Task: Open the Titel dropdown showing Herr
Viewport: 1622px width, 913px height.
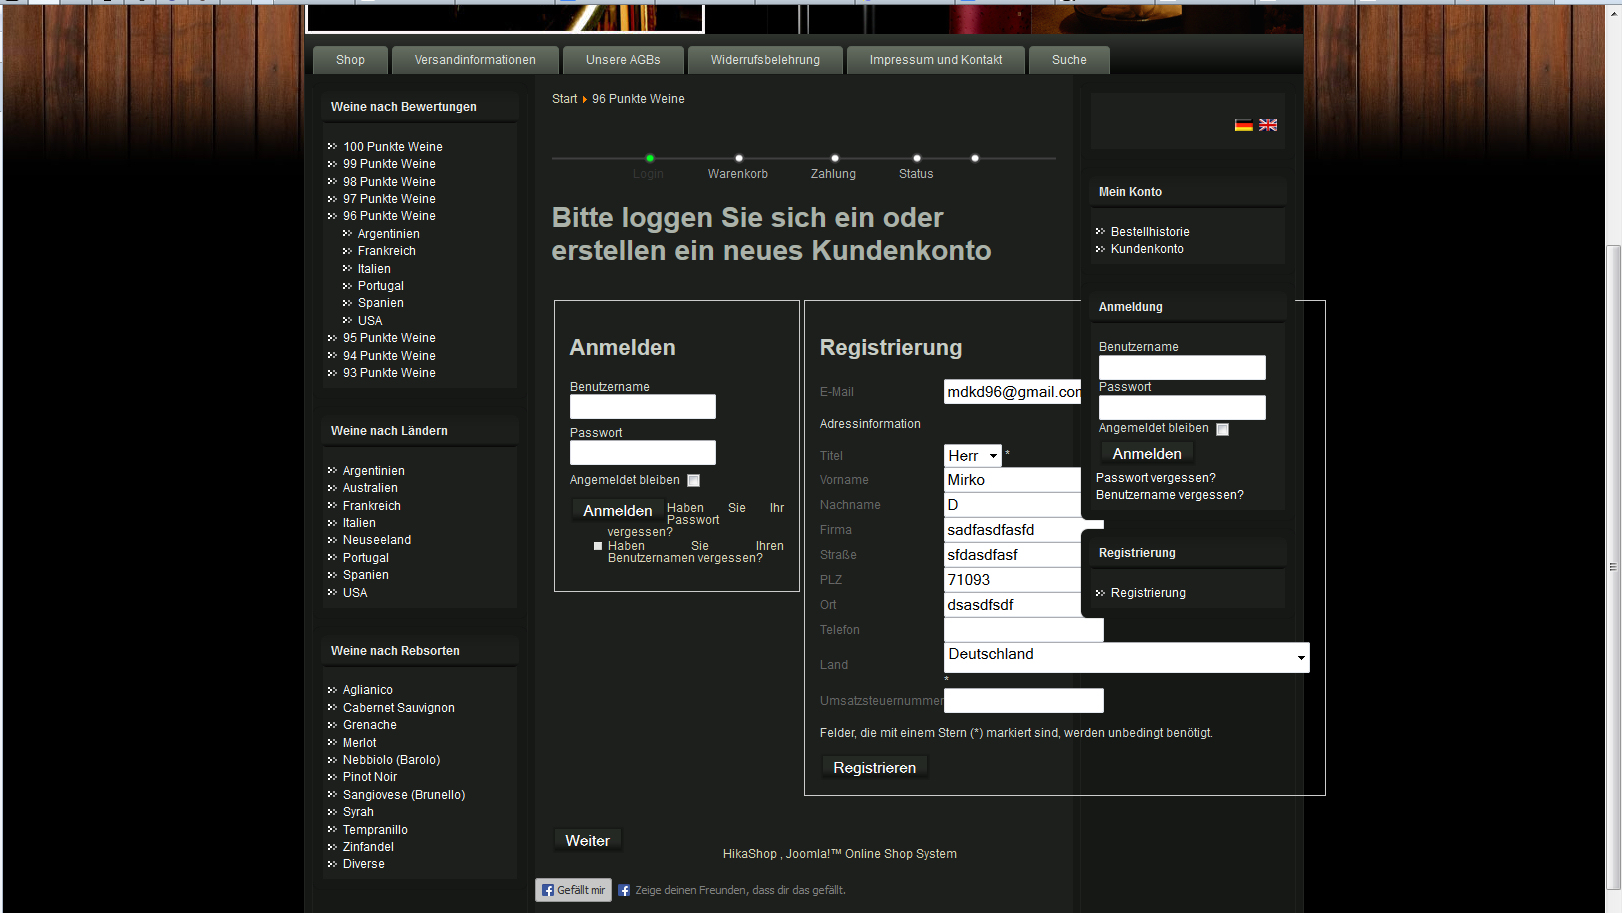Action: pyautogui.click(x=973, y=456)
